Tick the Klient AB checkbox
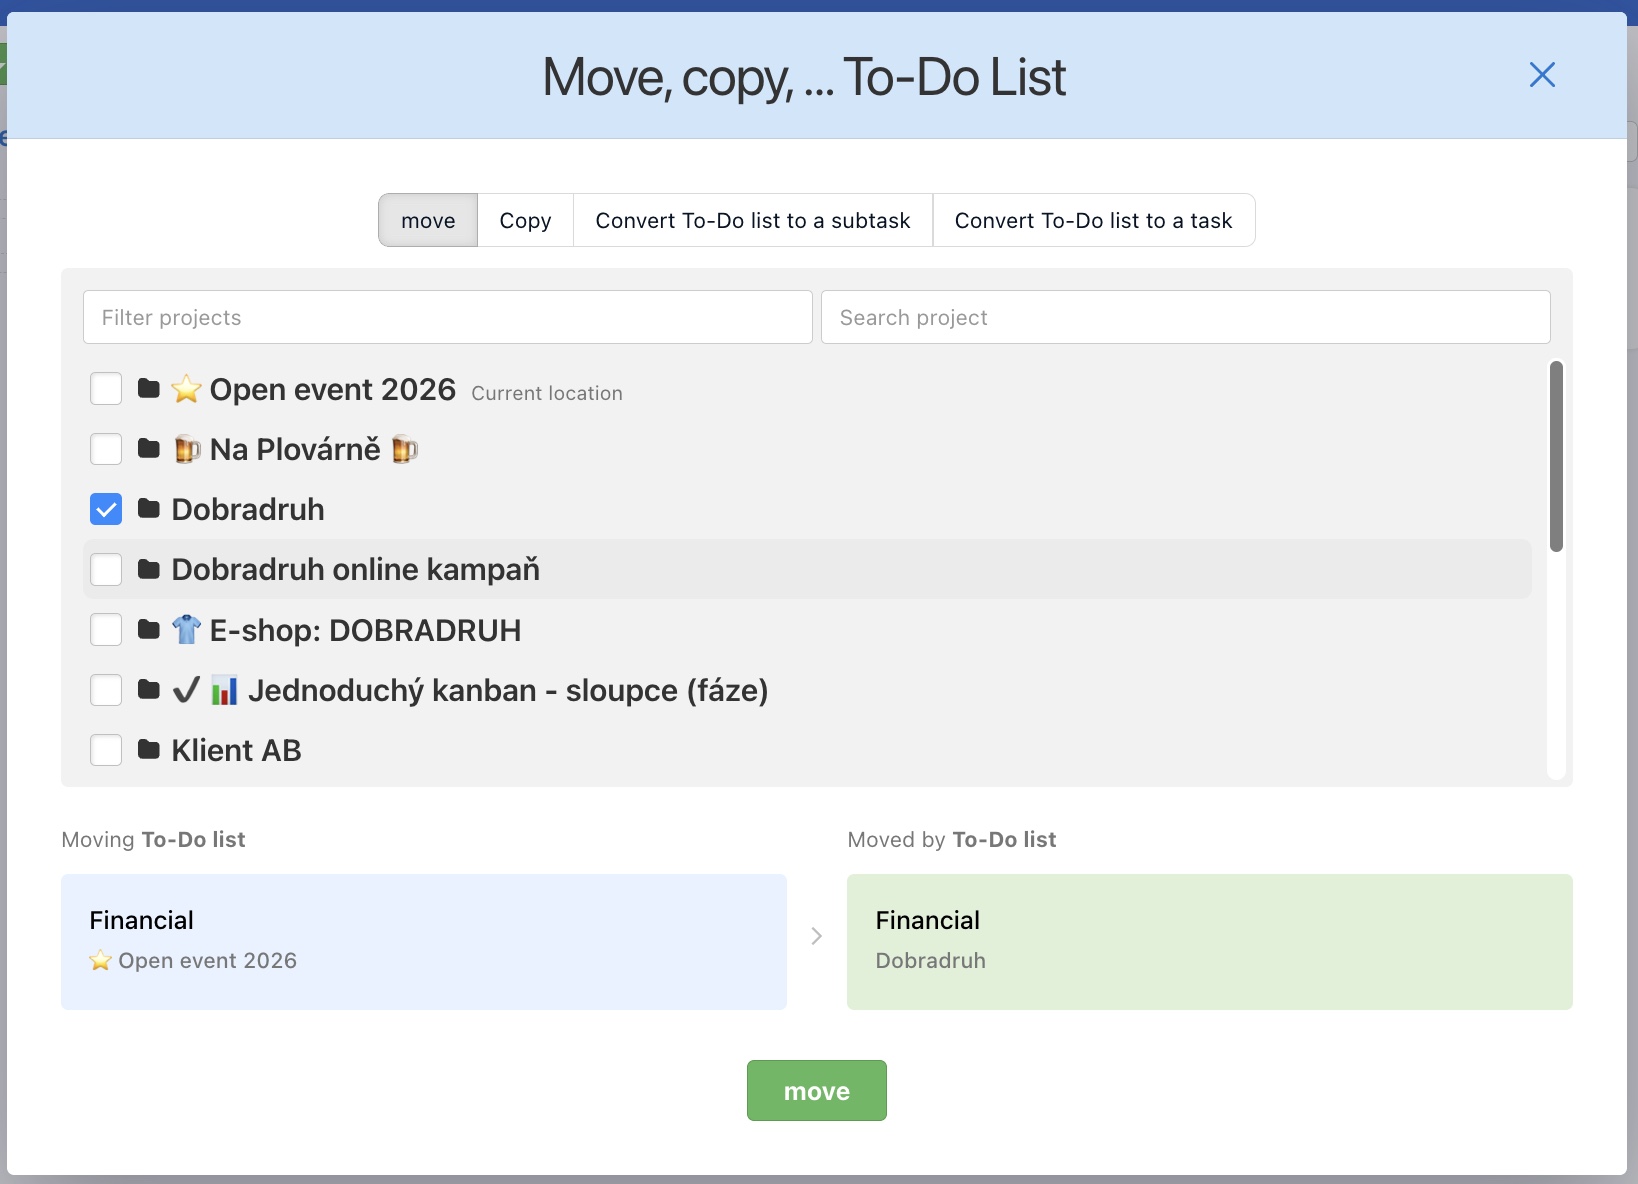Screen dimensions: 1638x1184 [106, 750]
